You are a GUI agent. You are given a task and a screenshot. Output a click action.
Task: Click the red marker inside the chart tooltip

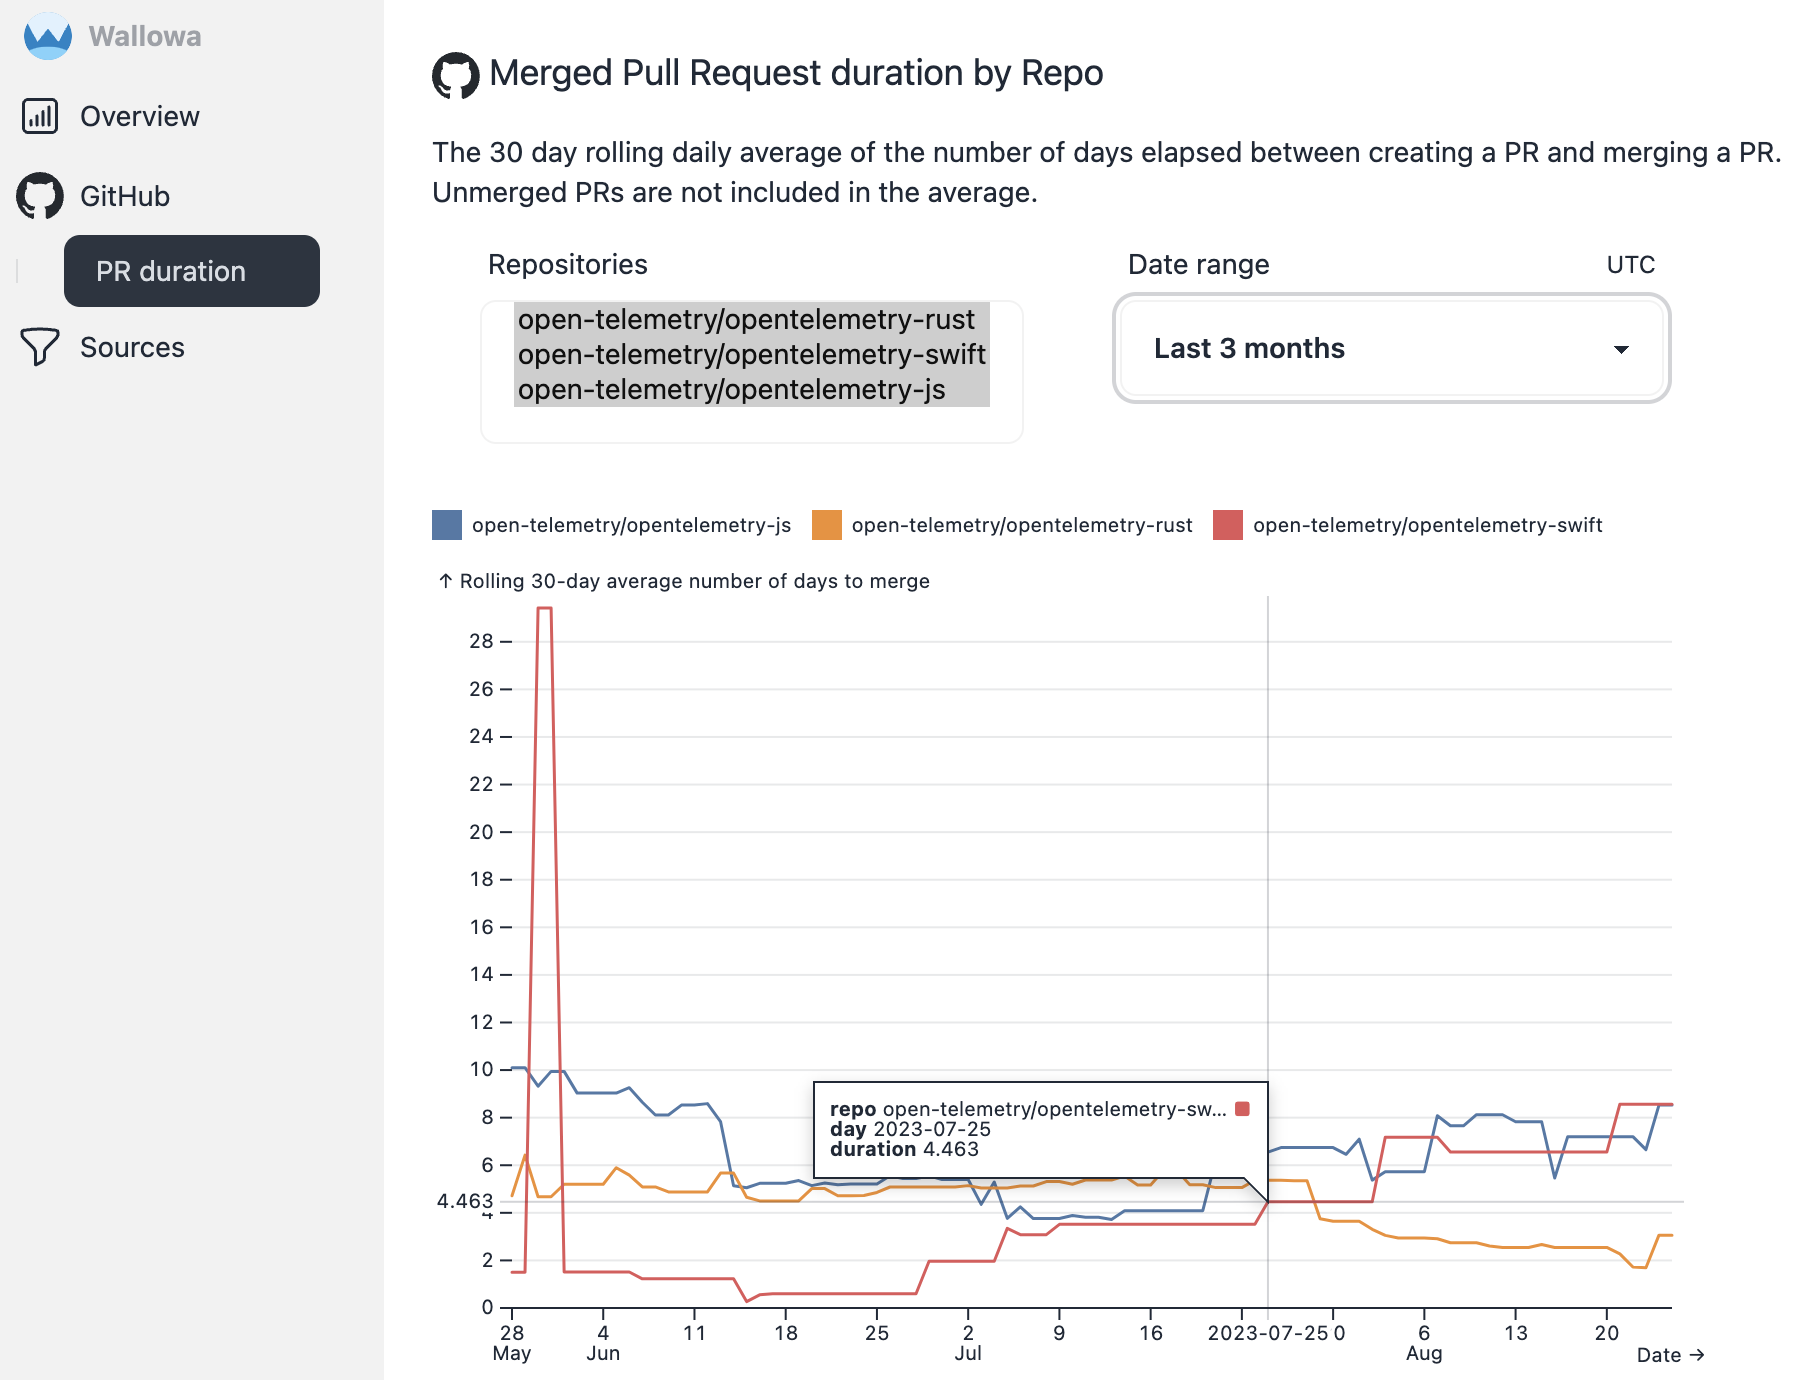pyautogui.click(x=1243, y=1107)
